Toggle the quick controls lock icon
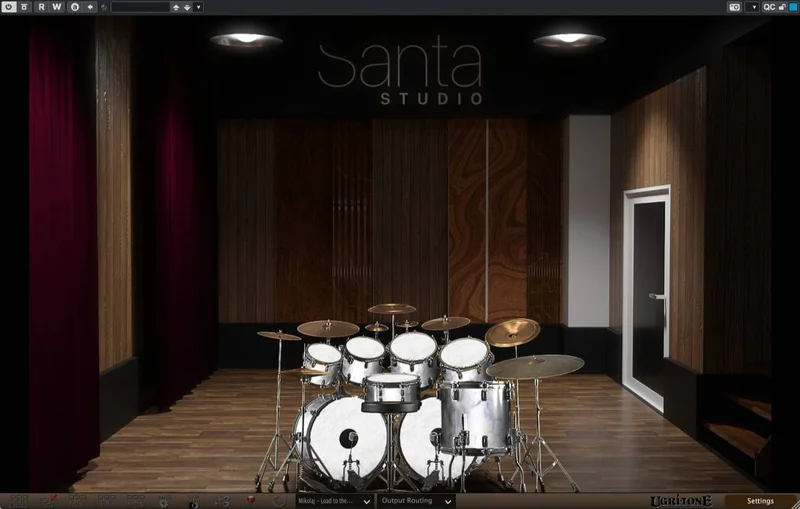The height and width of the screenshot is (509, 800). coord(782,7)
